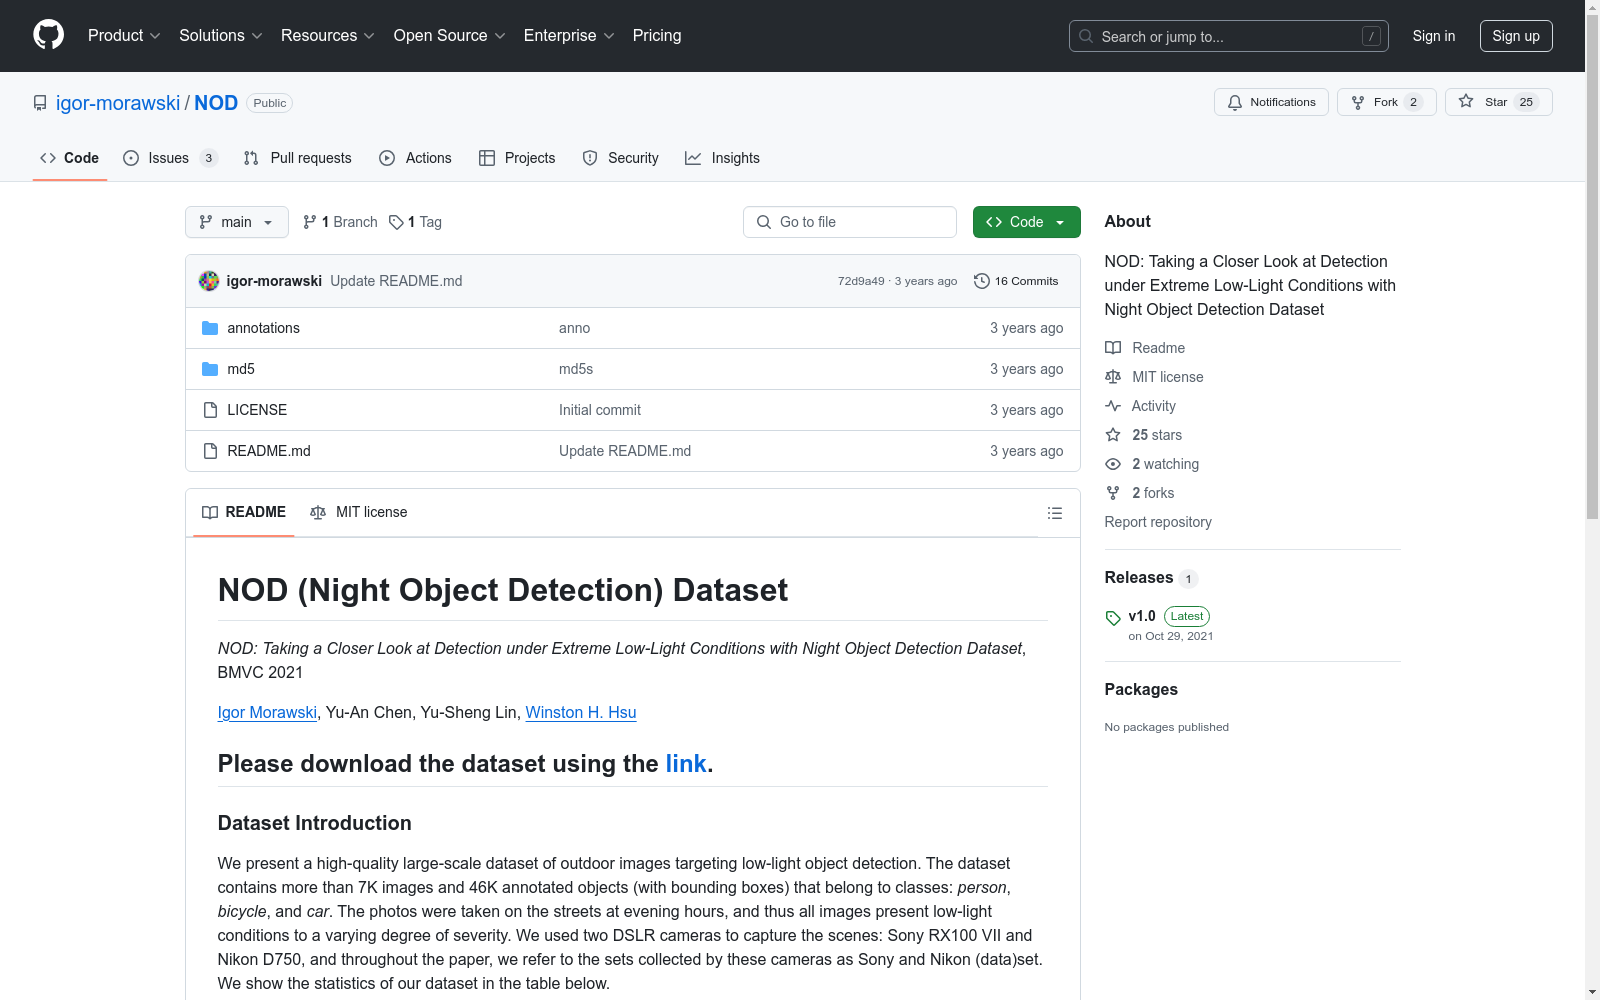Open the Winston H. Hsu link

[x=580, y=712]
